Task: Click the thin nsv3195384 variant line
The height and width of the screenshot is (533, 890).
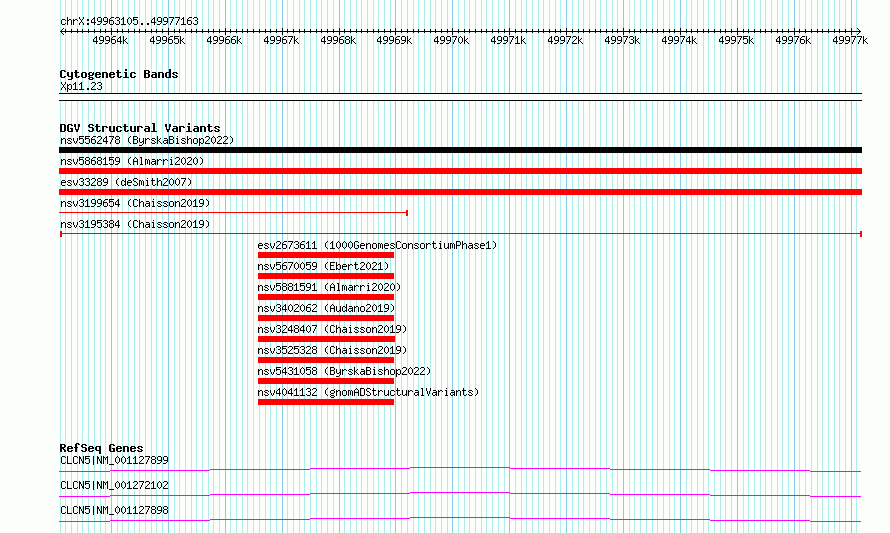Action: pos(461,234)
